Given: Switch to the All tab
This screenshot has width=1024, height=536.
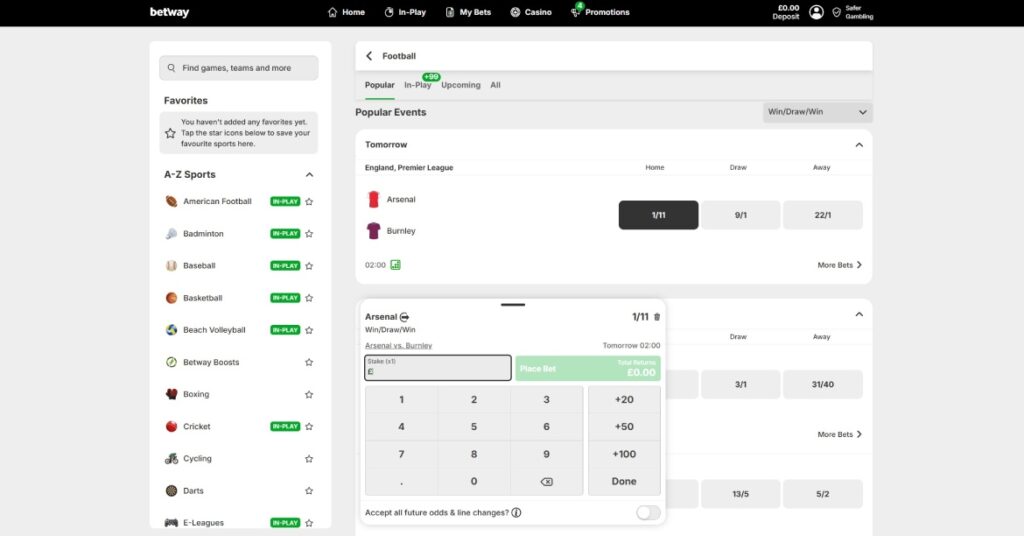Looking at the screenshot, I should point(496,85).
